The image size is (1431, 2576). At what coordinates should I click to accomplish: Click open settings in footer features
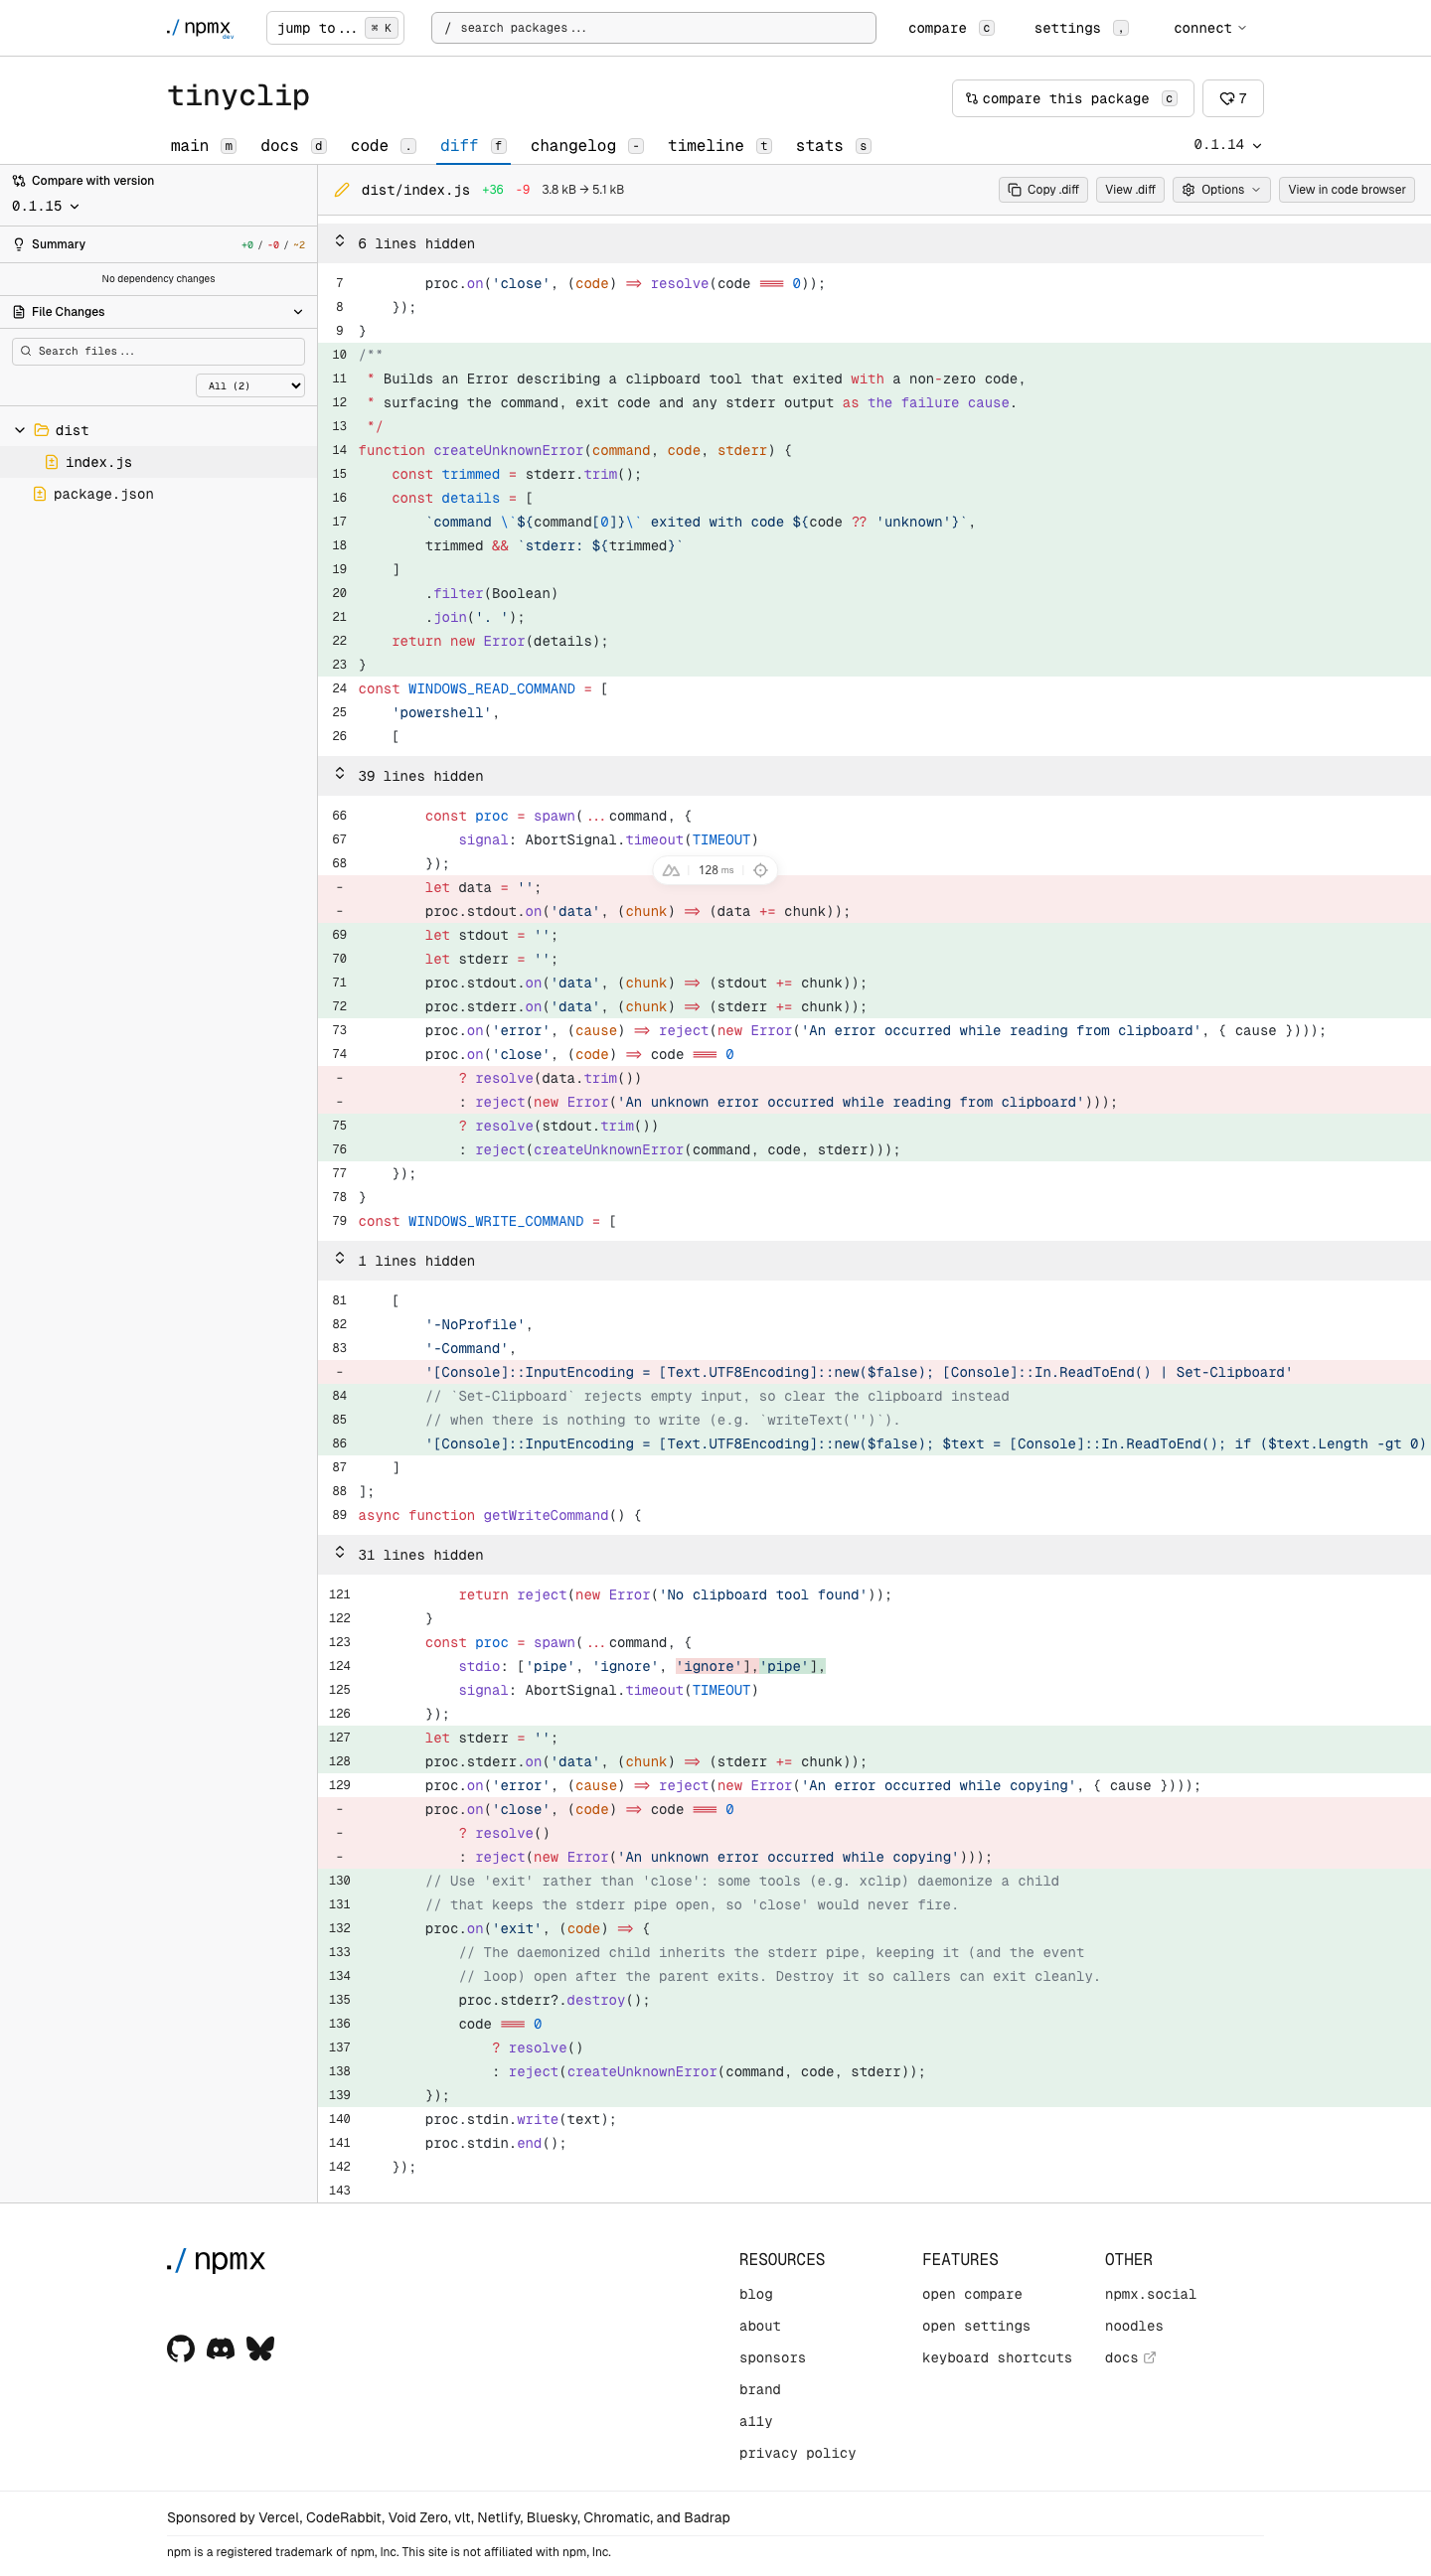point(975,2326)
